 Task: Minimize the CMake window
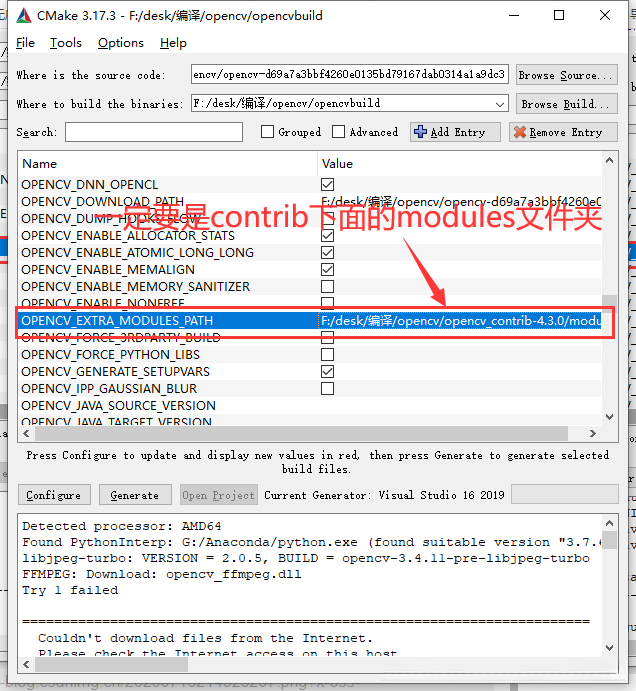514,15
